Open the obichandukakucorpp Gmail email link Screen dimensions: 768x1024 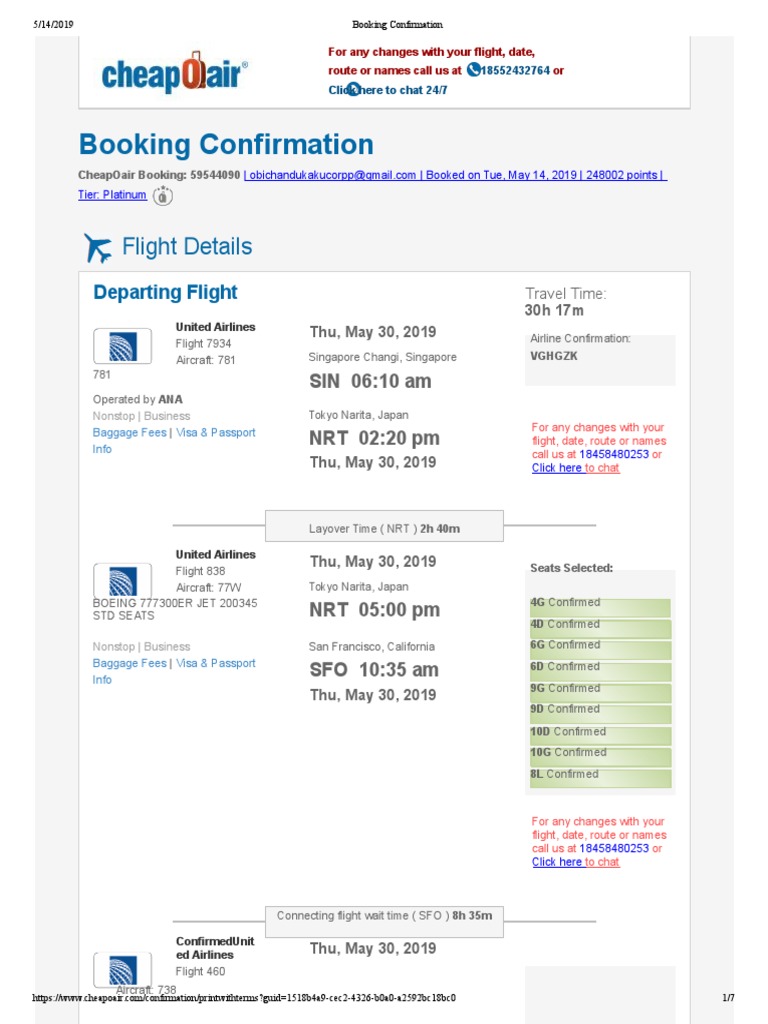coord(333,175)
